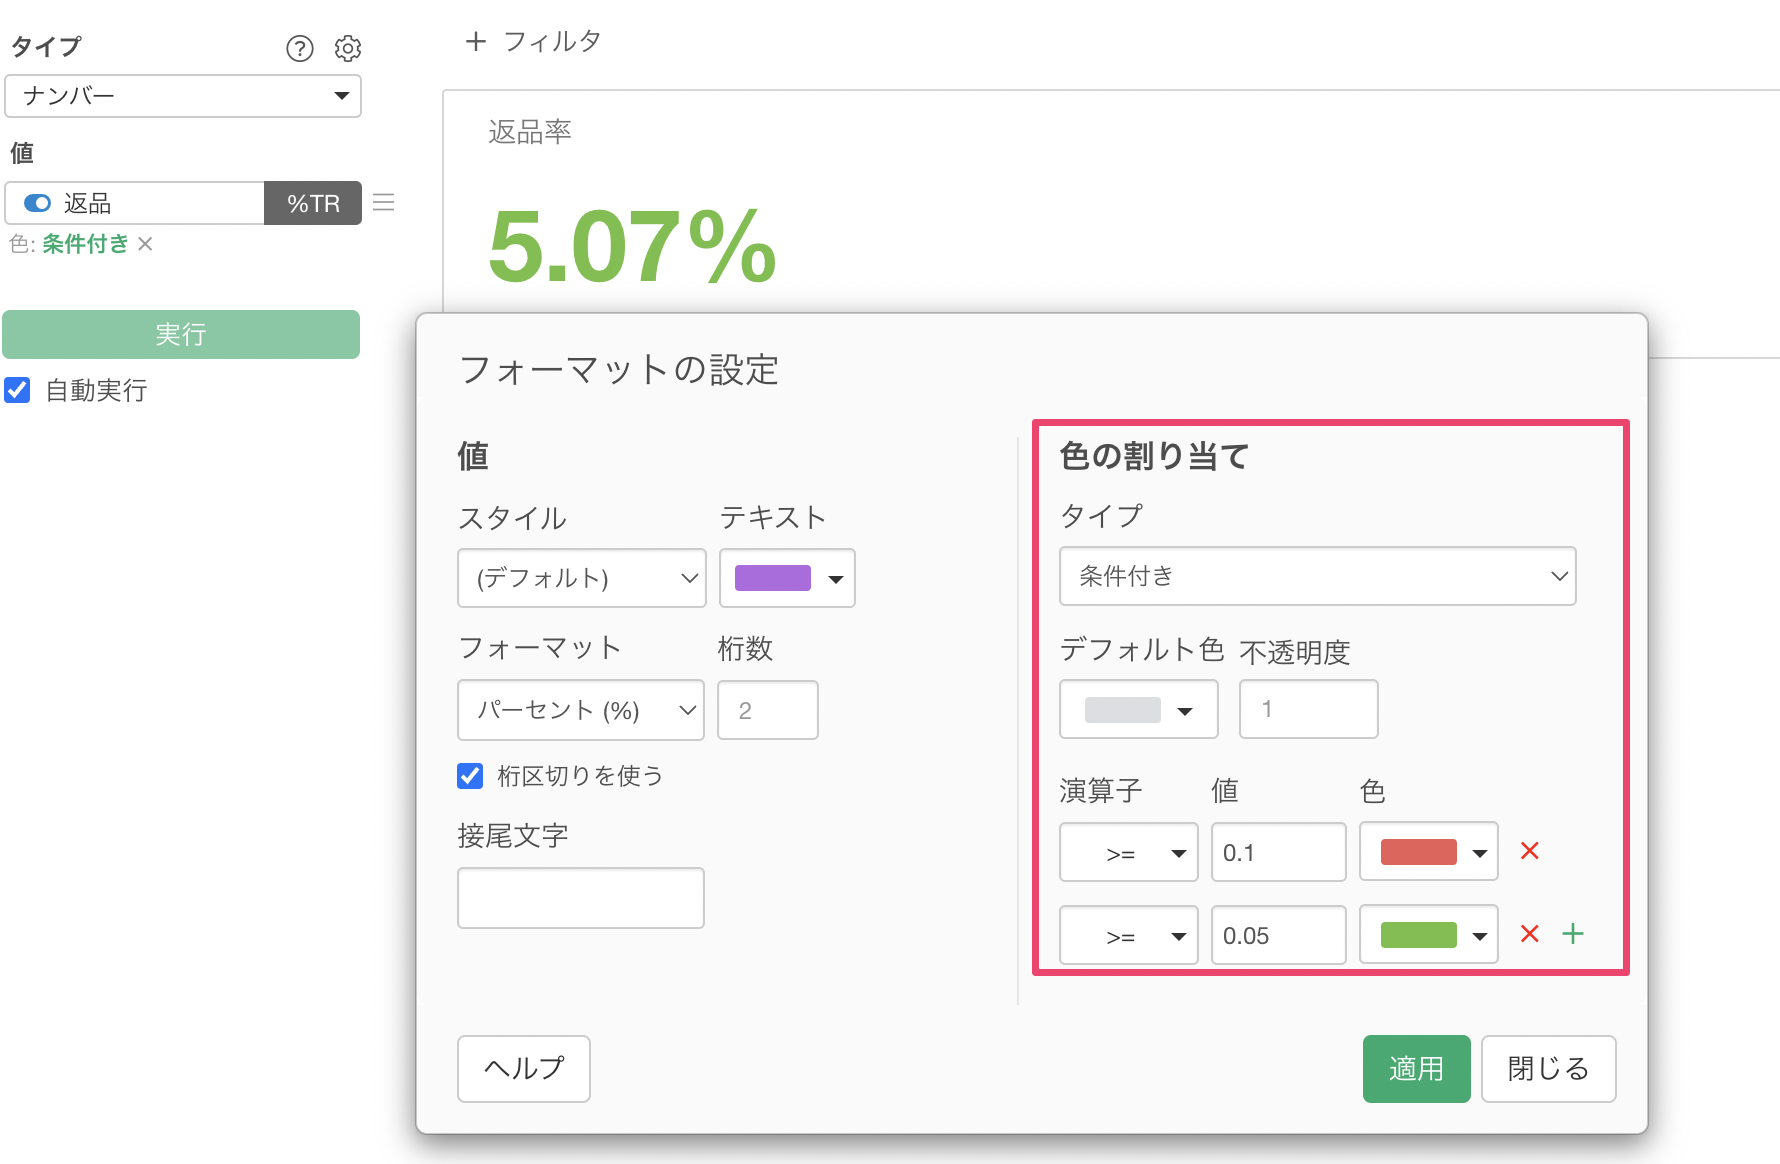Delete the 0.05 condition row
The image size is (1780, 1164).
click(1529, 934)
